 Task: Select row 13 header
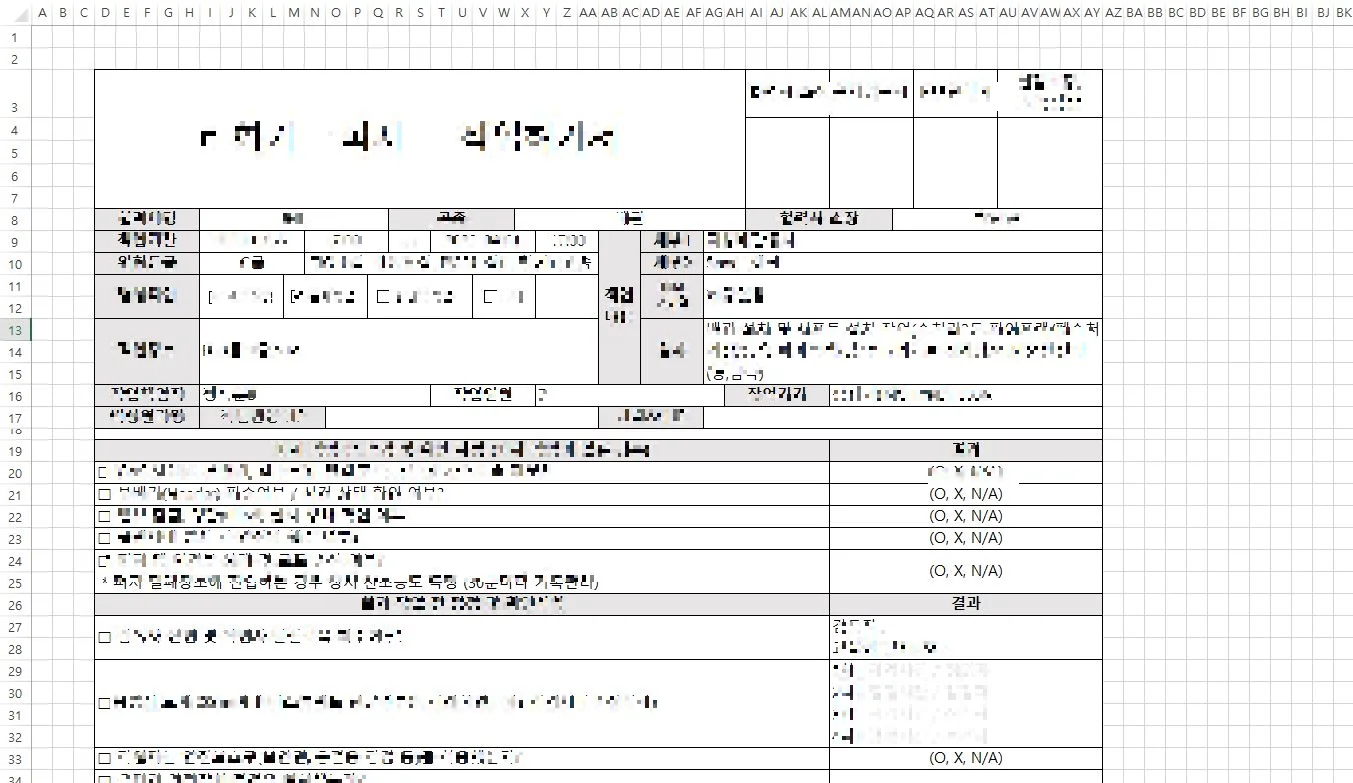pyautogui.click(x=15, y=330)
